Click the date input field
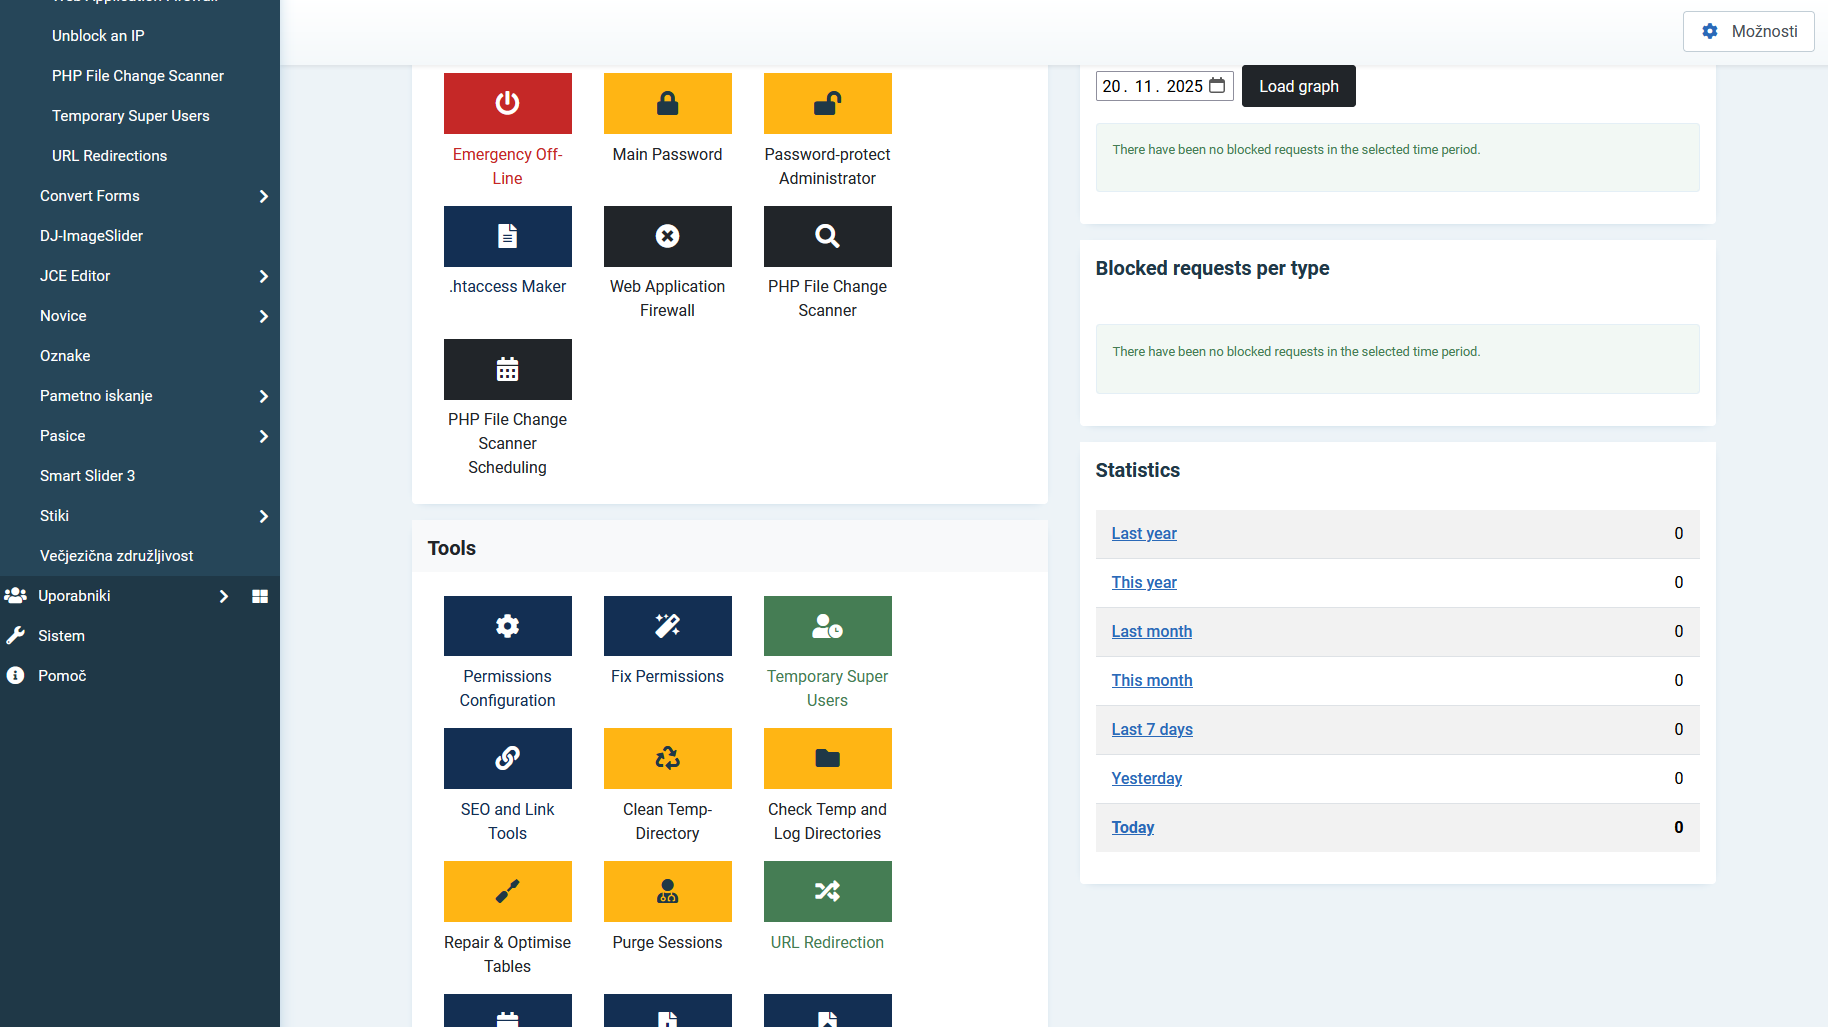This screenshot has width=1828, height=1027. pyautogui.click(x=1152, y=86)
